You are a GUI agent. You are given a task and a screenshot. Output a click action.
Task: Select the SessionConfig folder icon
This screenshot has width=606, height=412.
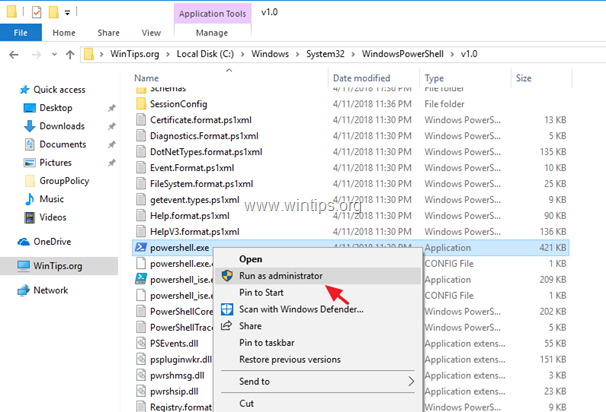point(141,104)
